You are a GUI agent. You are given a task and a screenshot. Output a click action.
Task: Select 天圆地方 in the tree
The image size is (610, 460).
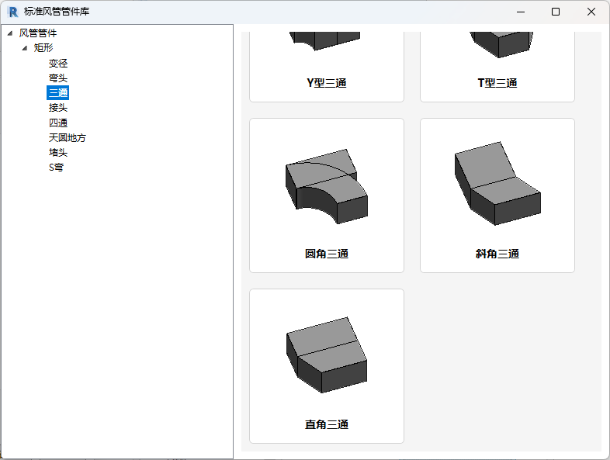67,138
